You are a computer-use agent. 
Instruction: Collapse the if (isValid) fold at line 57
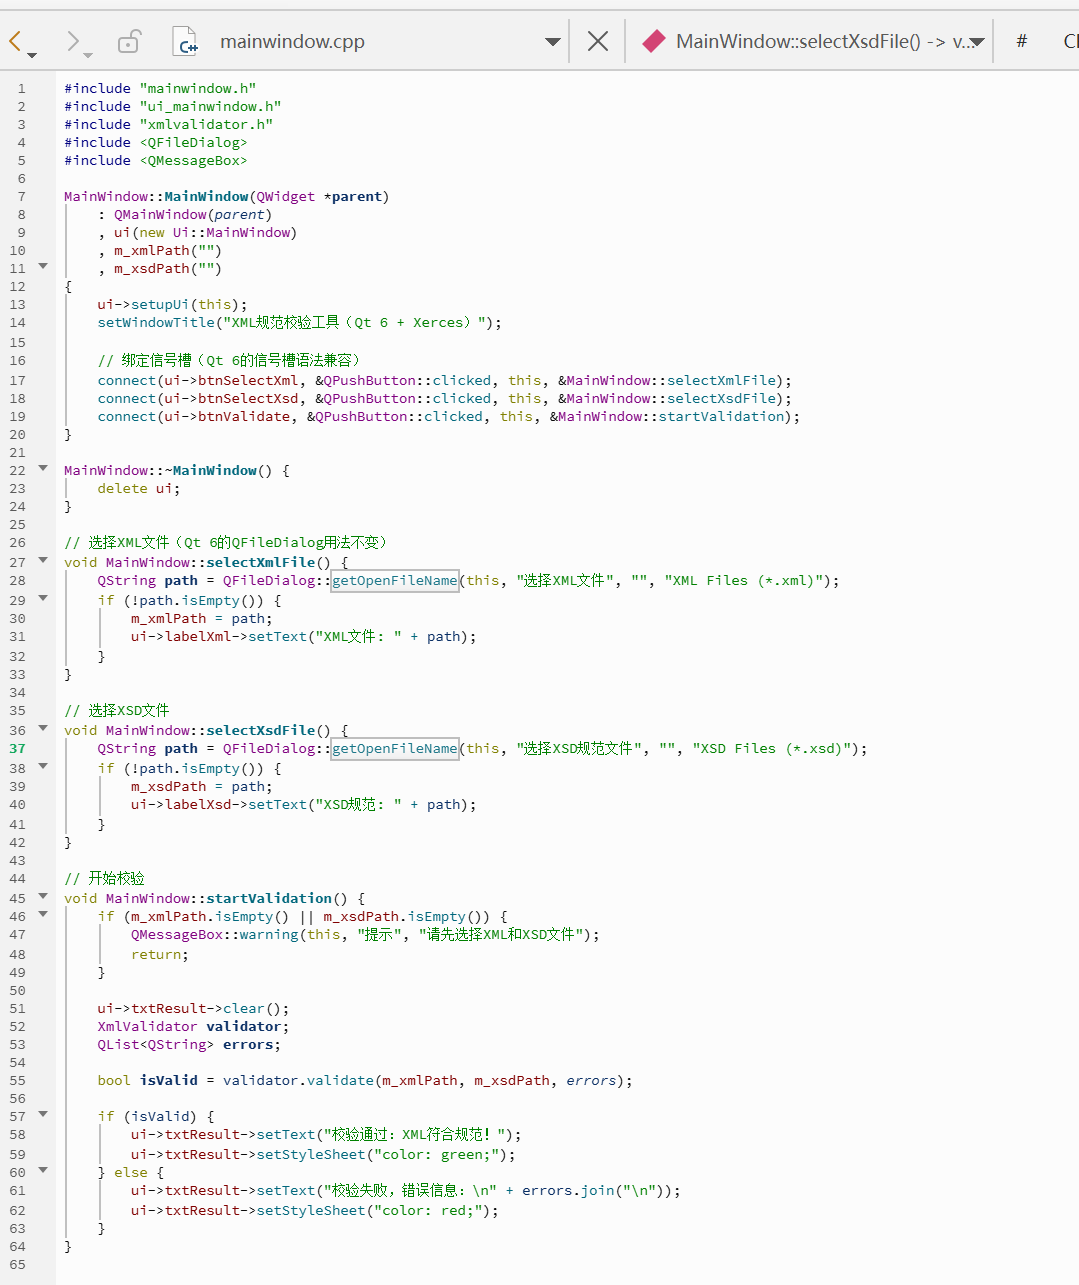click(x=43, y=1114)
